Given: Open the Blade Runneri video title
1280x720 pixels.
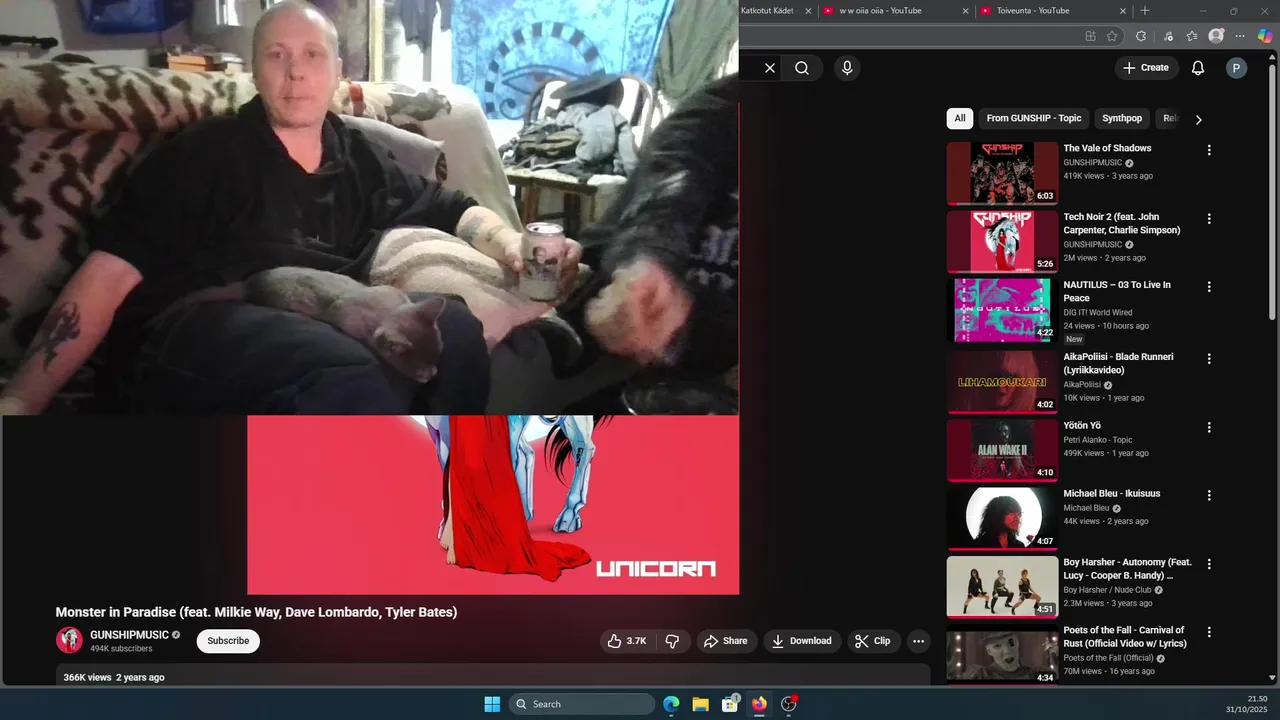Looking at the screenshot, I should (1118, 363).
